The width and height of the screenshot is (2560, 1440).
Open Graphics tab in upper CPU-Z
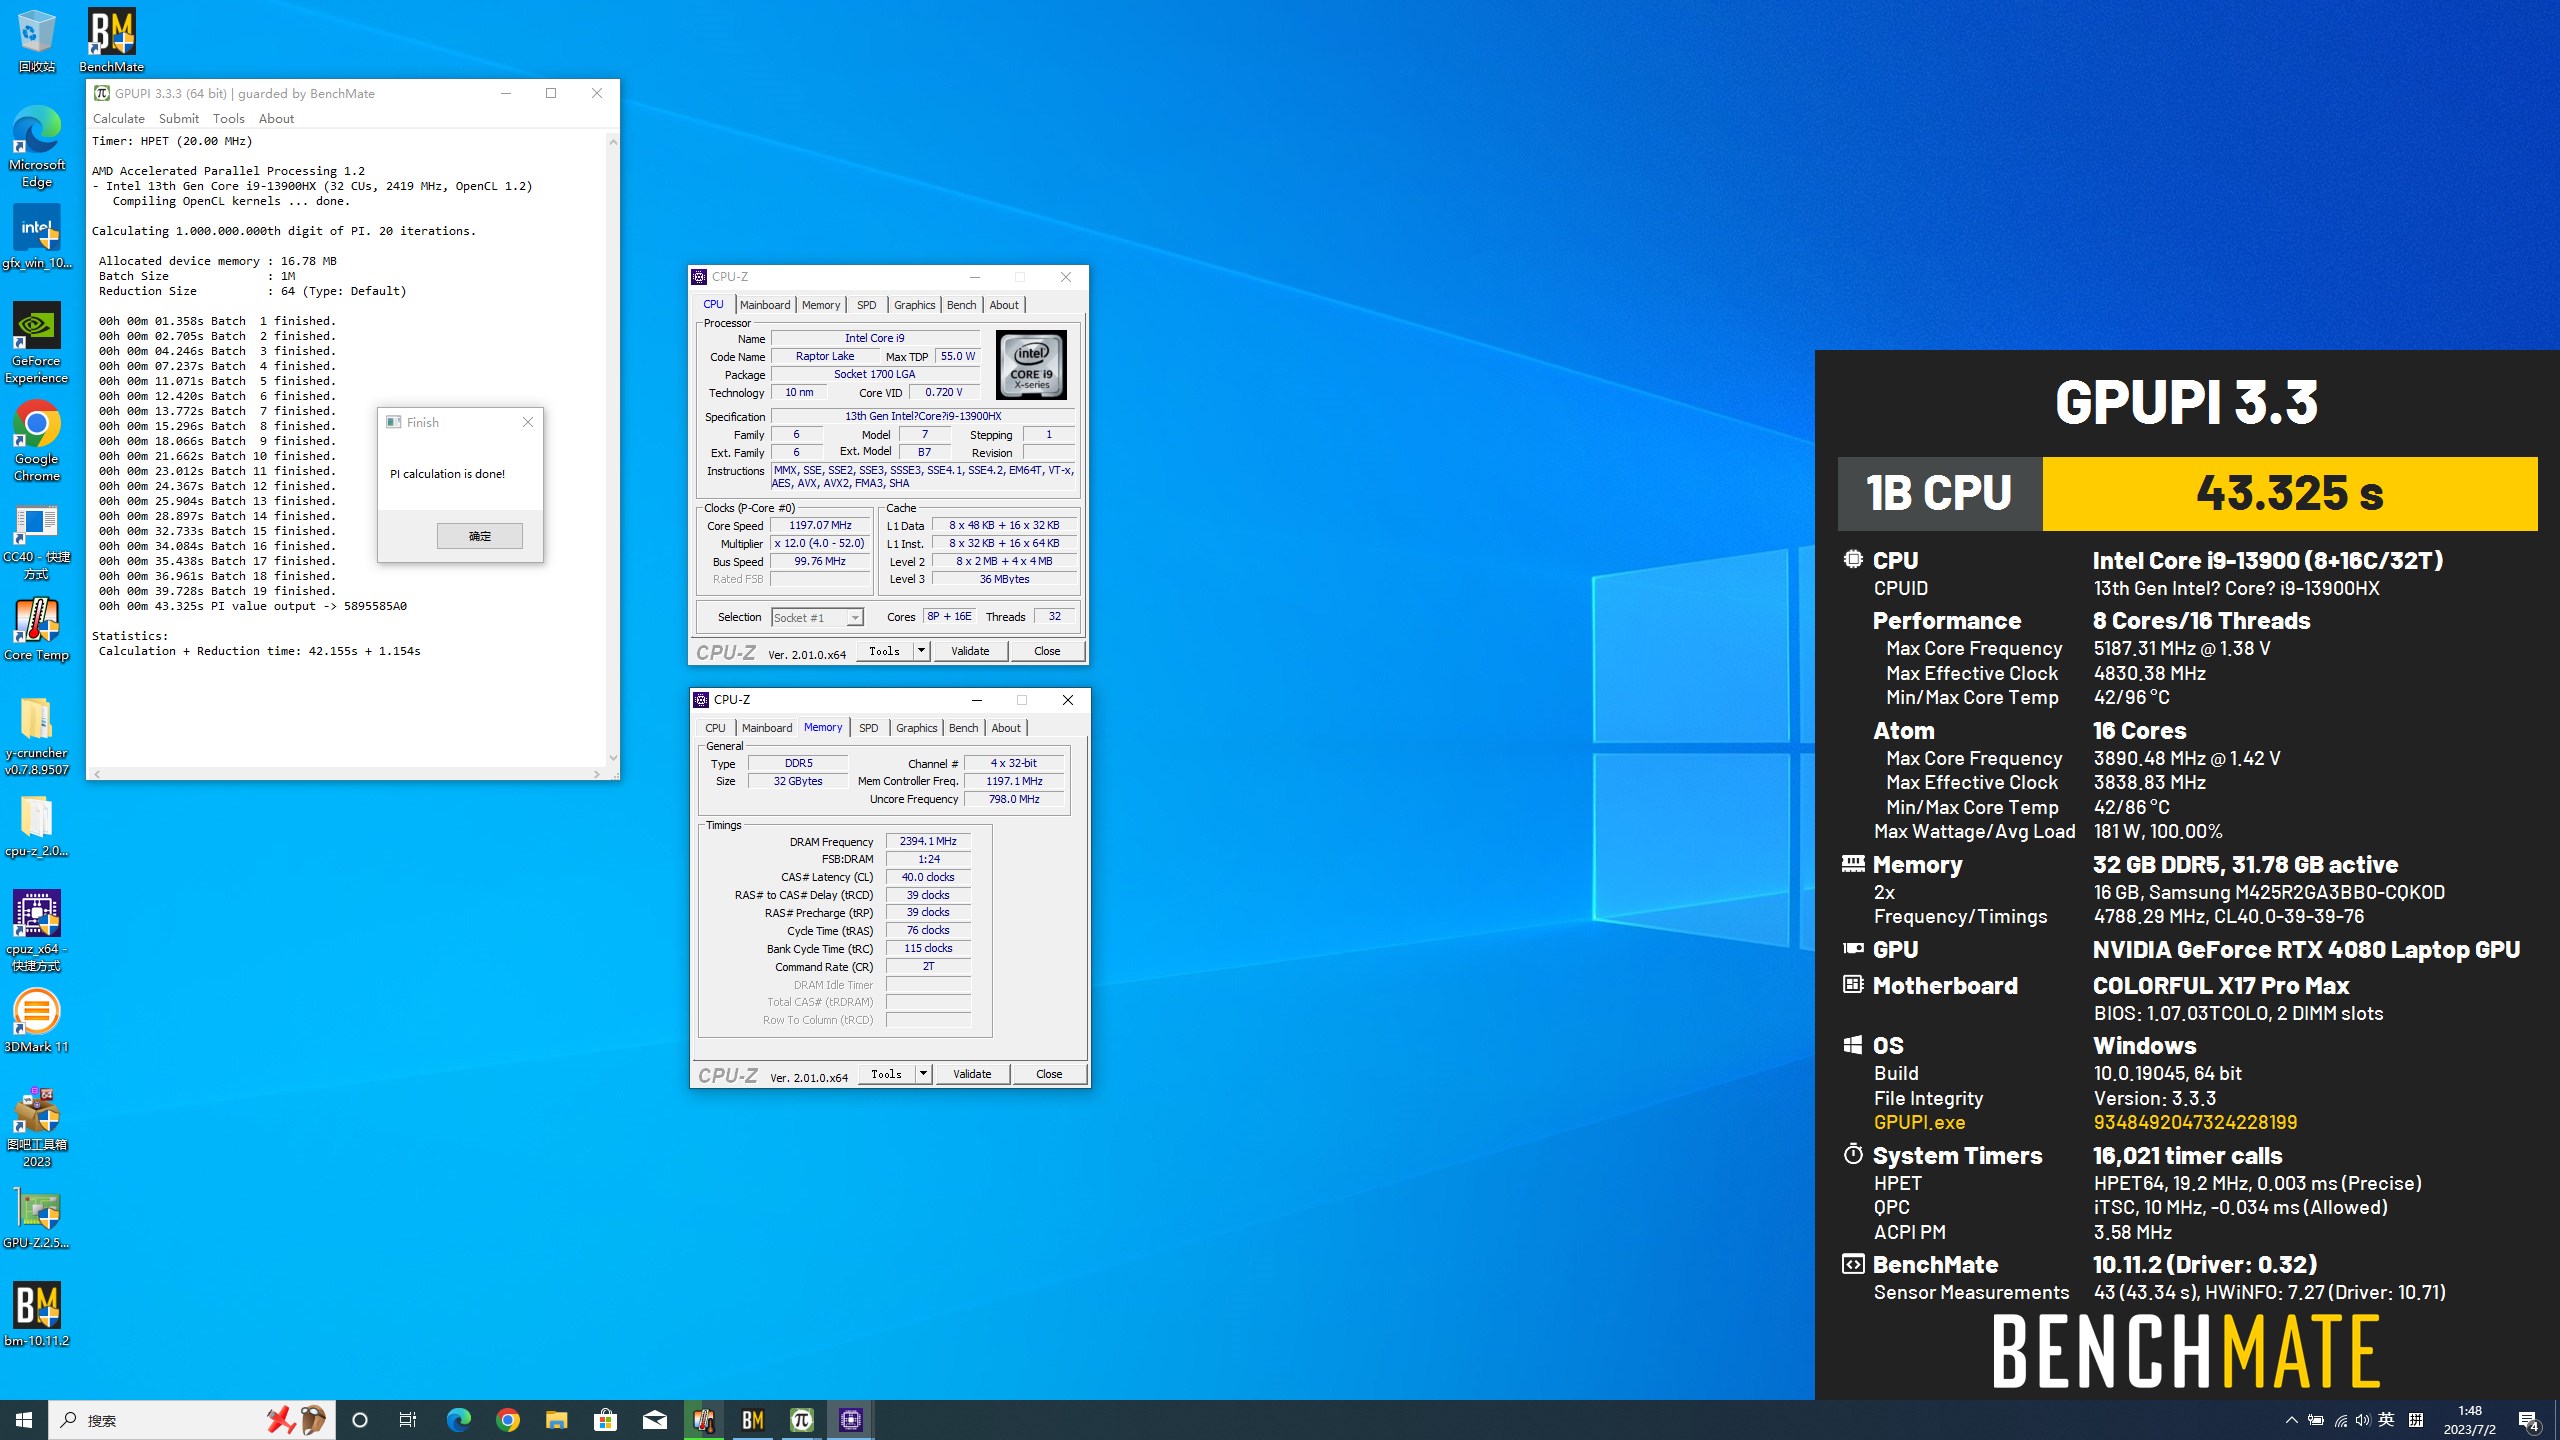click(915, 305)
